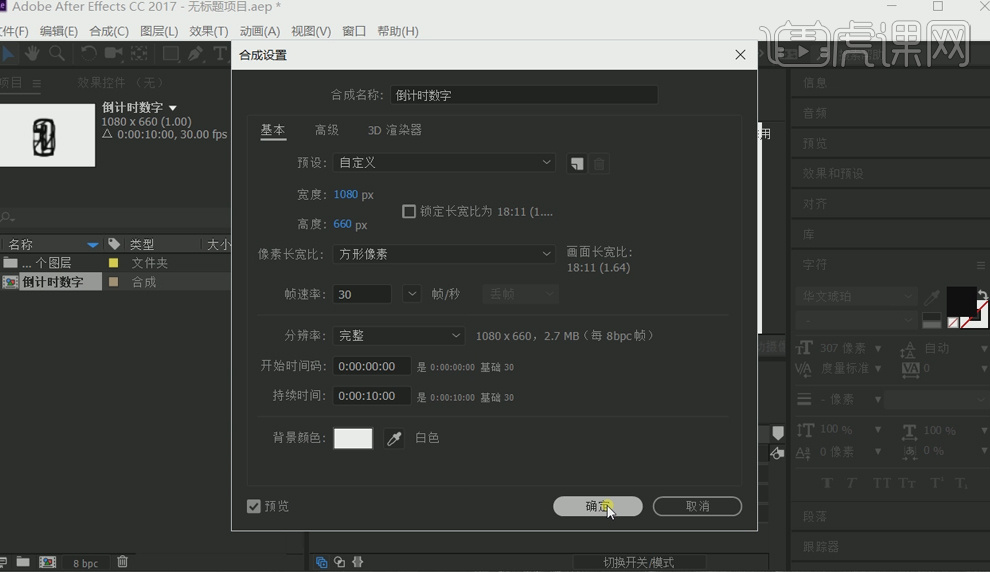This screenshot has width=990, height=572.
Task: Open the 编辑(E) menu
Action: (59, 31)
